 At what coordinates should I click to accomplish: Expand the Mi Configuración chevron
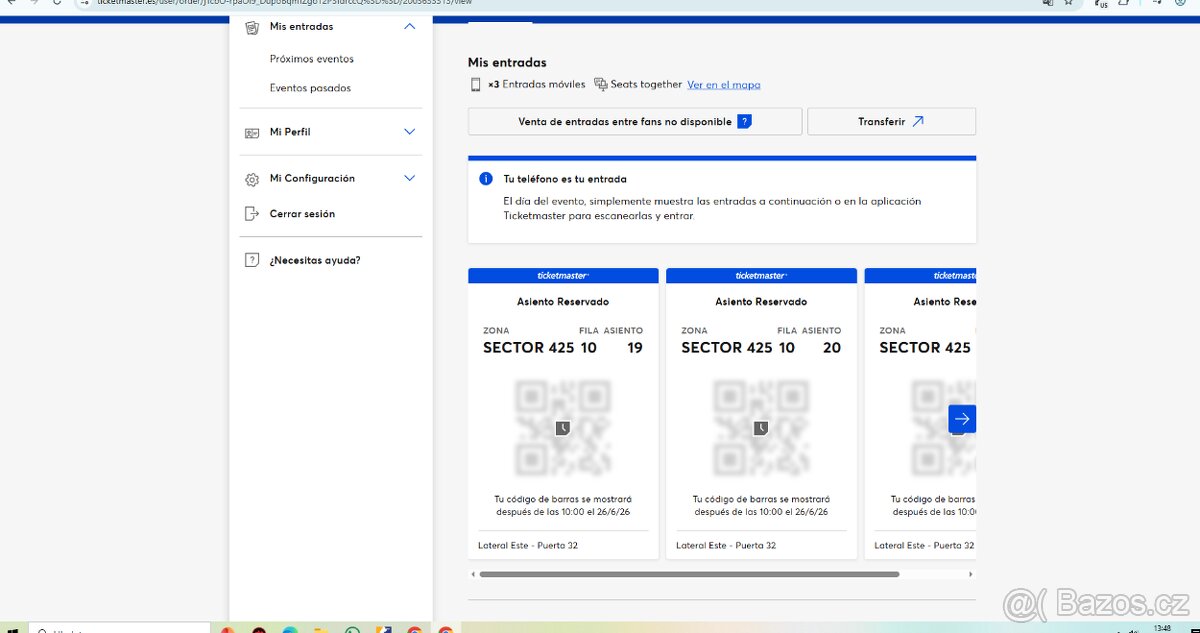tap(409, 179)
